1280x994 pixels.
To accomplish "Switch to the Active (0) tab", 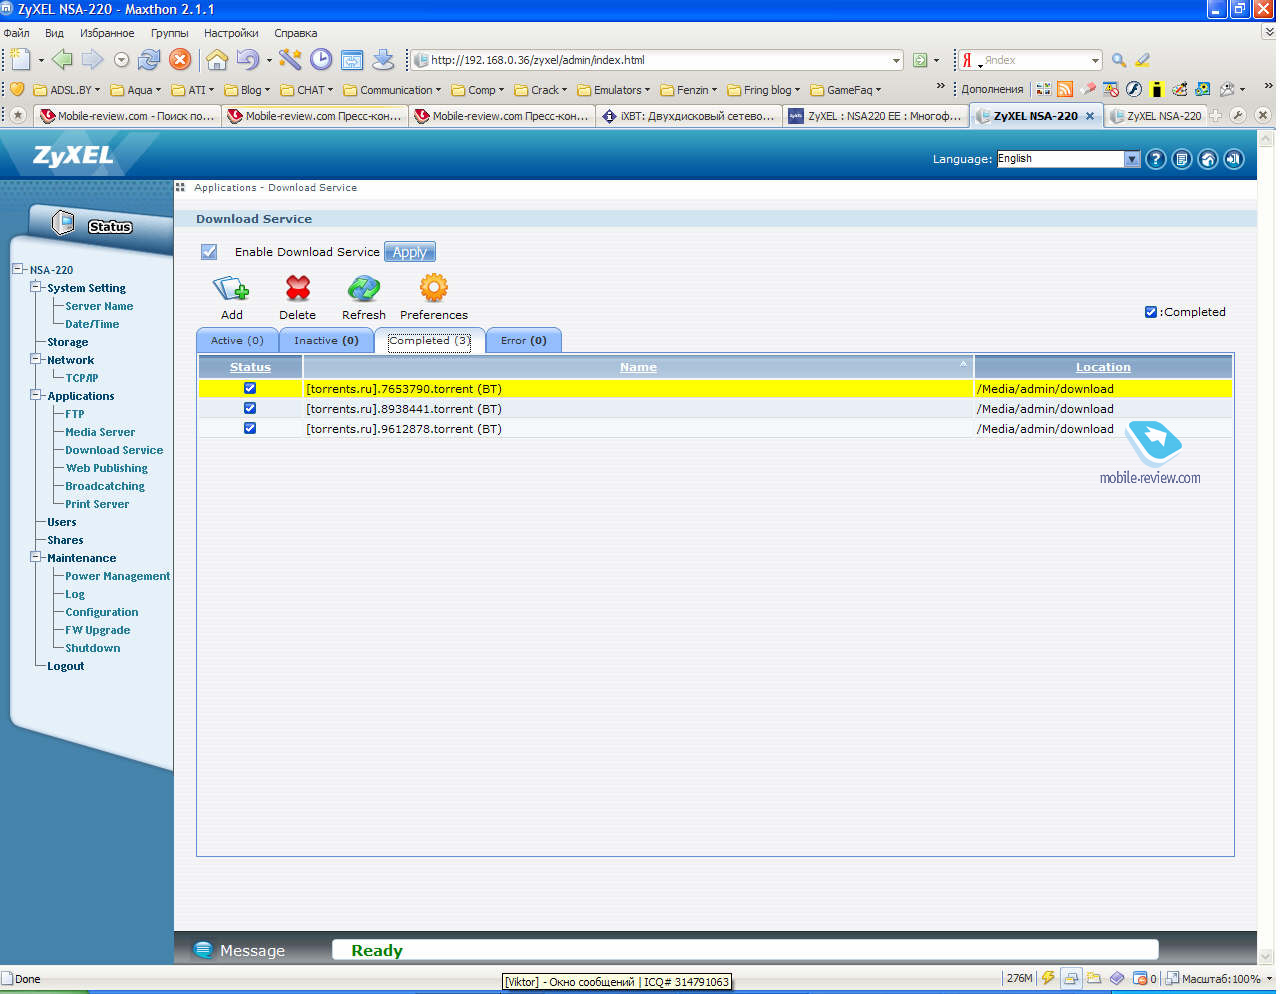I will (x=237, y=340).
